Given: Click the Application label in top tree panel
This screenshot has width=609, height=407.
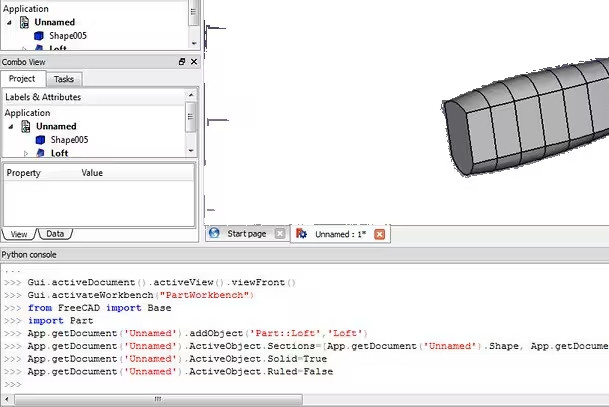Looking at the screenshot, I should (26, 9).
